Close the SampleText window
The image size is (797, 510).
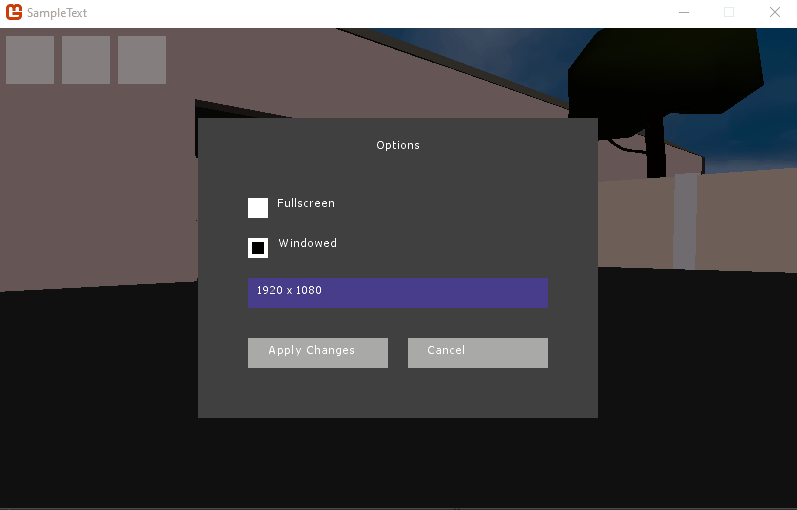pos(775,13)
